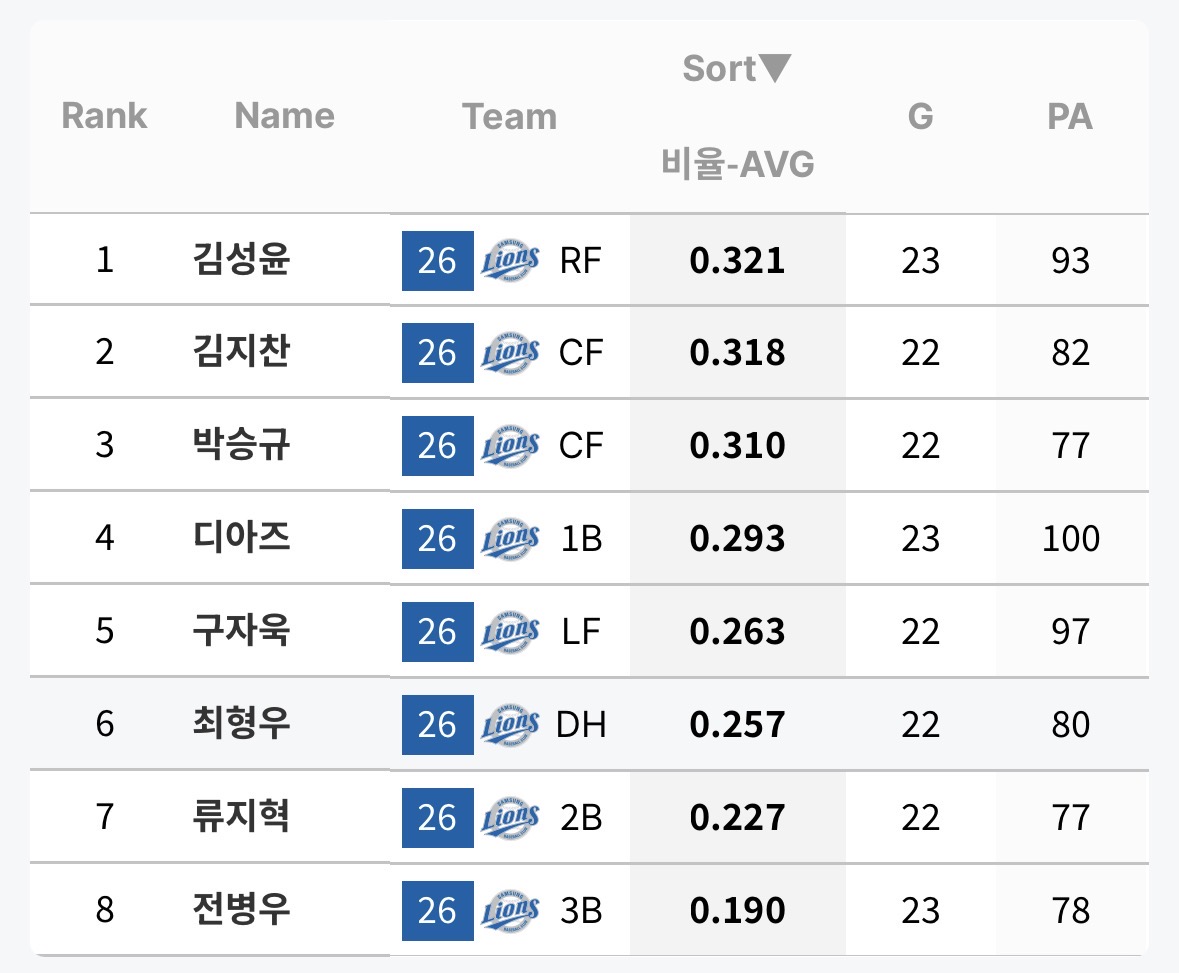The height and width of the screenshot is (973, 1179).
Task: Select the Rank column header
Action: [105, 116]
